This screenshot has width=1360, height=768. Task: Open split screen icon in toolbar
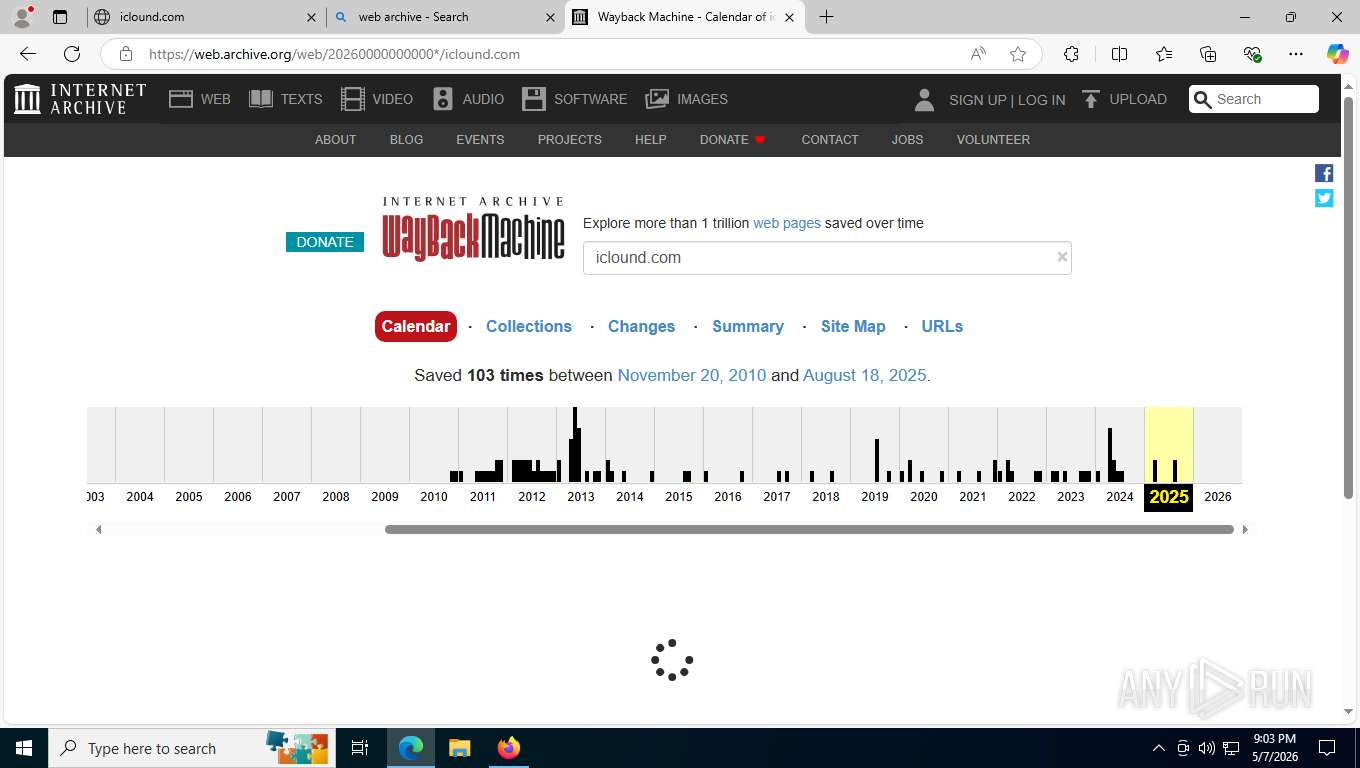(1119, 54)
